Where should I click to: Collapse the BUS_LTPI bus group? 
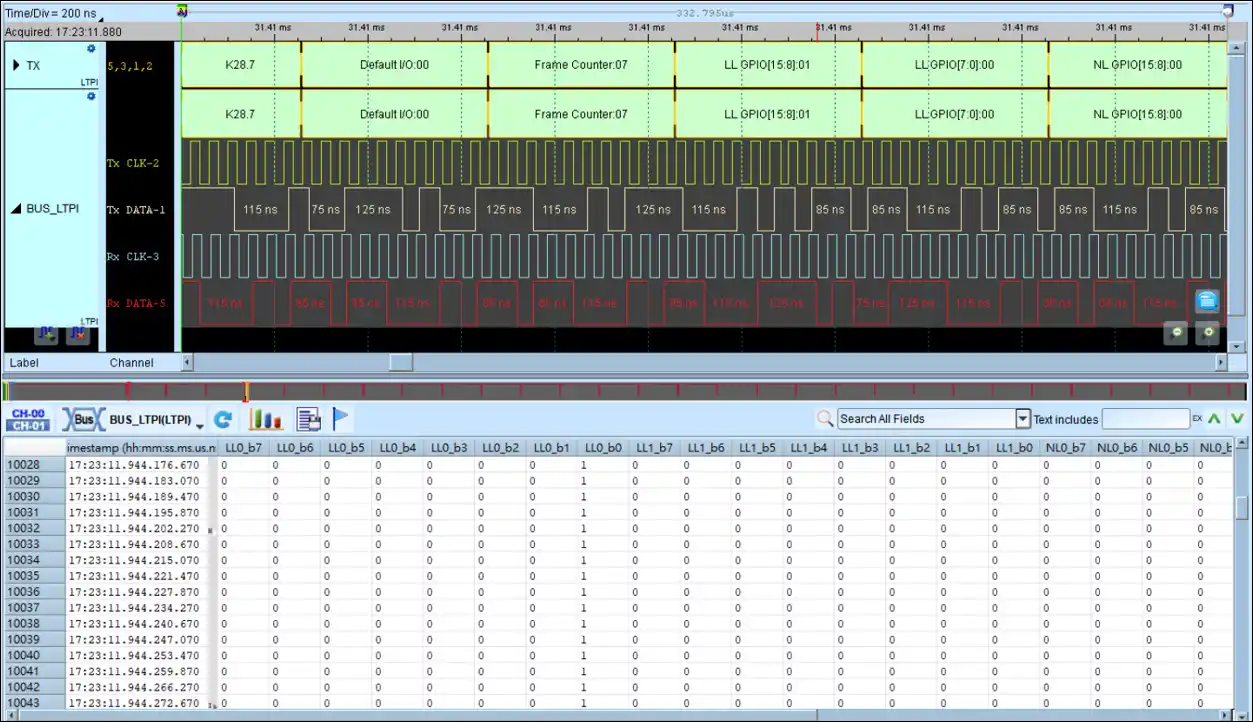click(x=16, y=209)
